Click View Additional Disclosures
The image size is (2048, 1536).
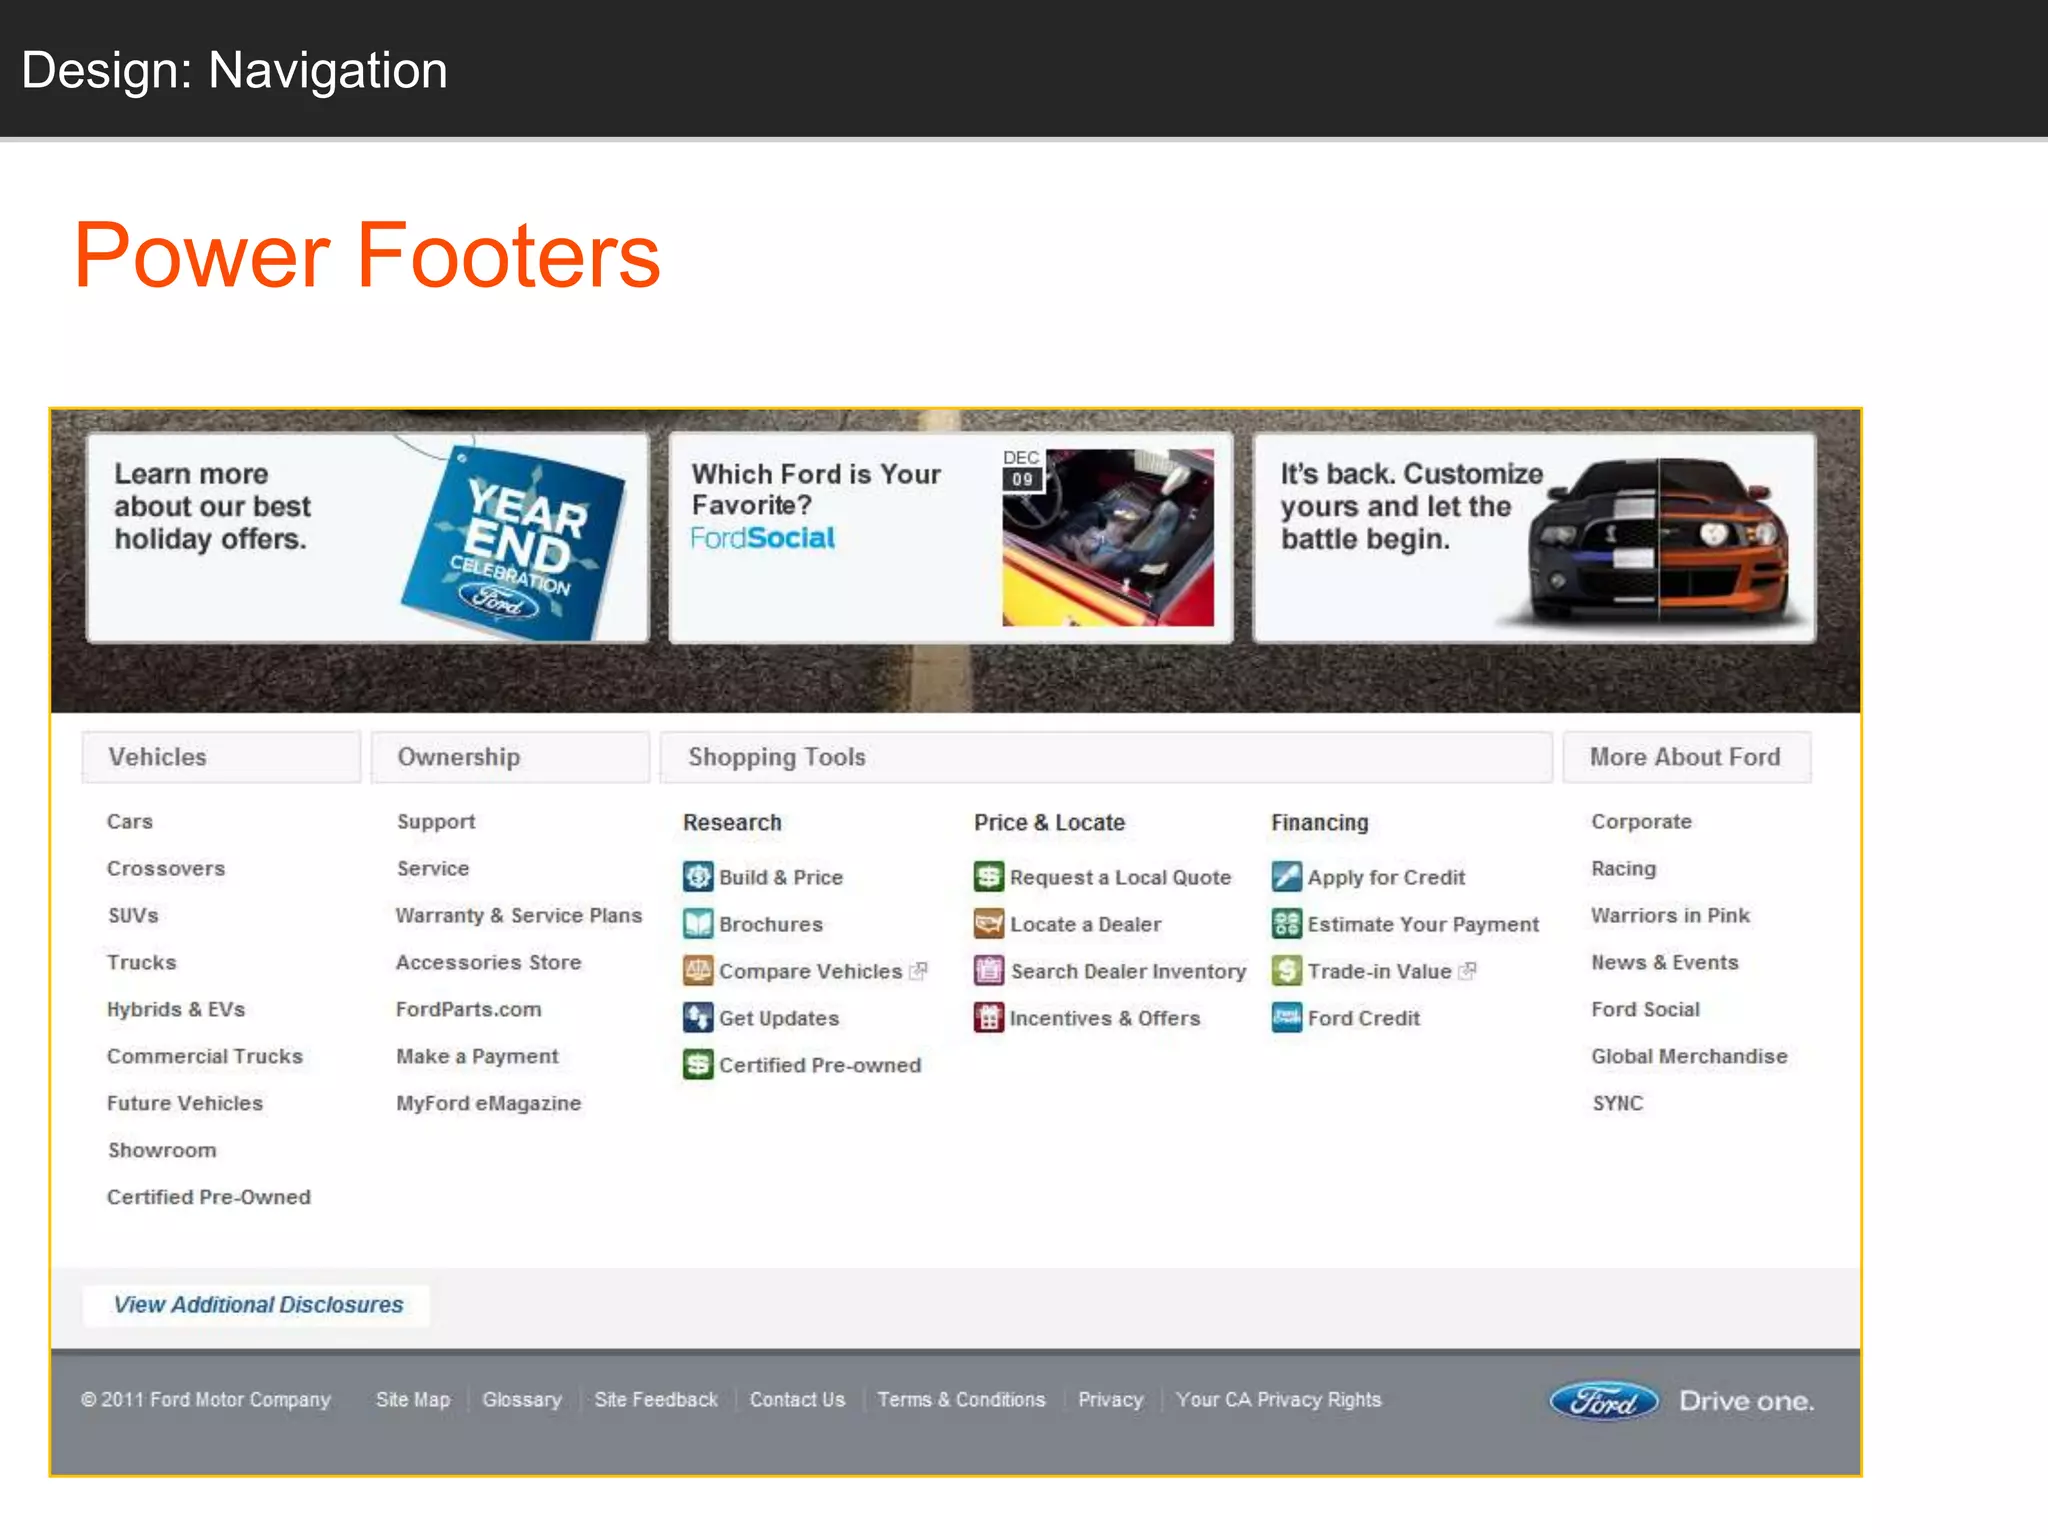tap(257, 1305)
